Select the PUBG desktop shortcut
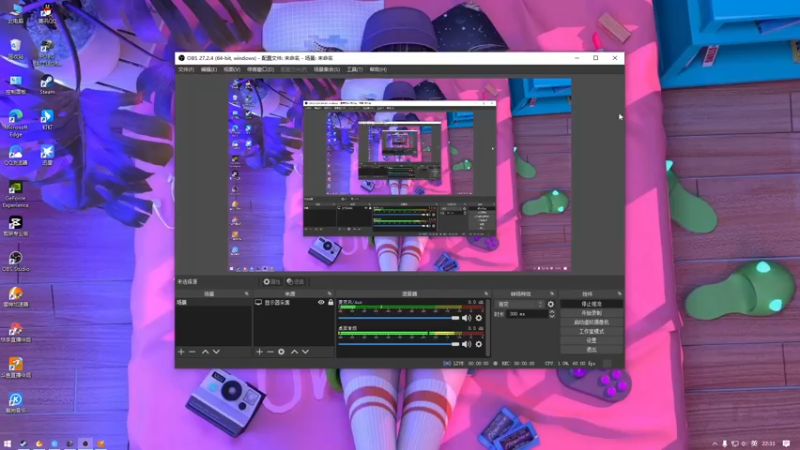 pos(47,53)
